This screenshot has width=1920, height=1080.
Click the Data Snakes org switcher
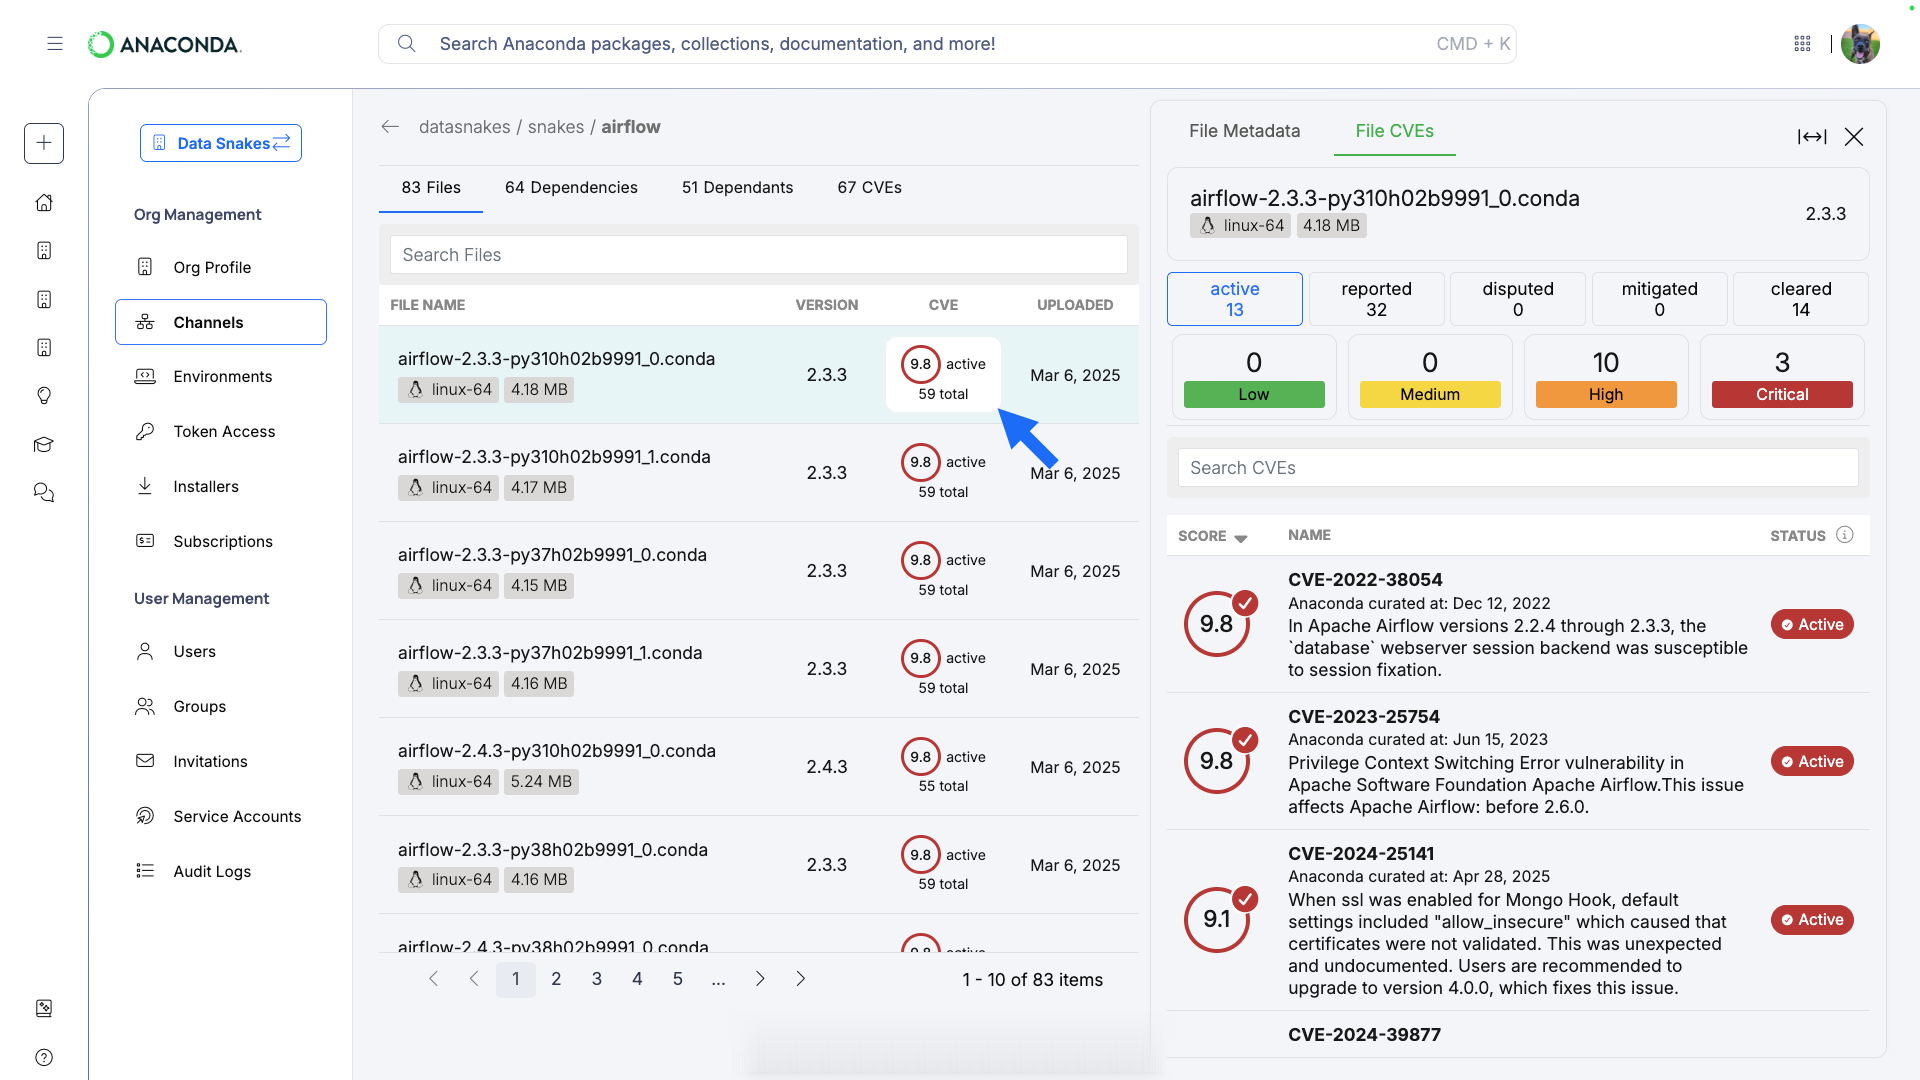point(220,143)
